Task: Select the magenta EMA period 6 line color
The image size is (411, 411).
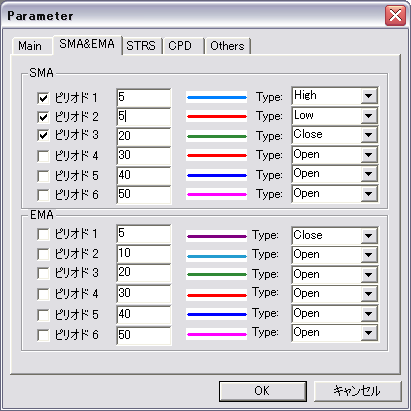Action: point(217,334)
